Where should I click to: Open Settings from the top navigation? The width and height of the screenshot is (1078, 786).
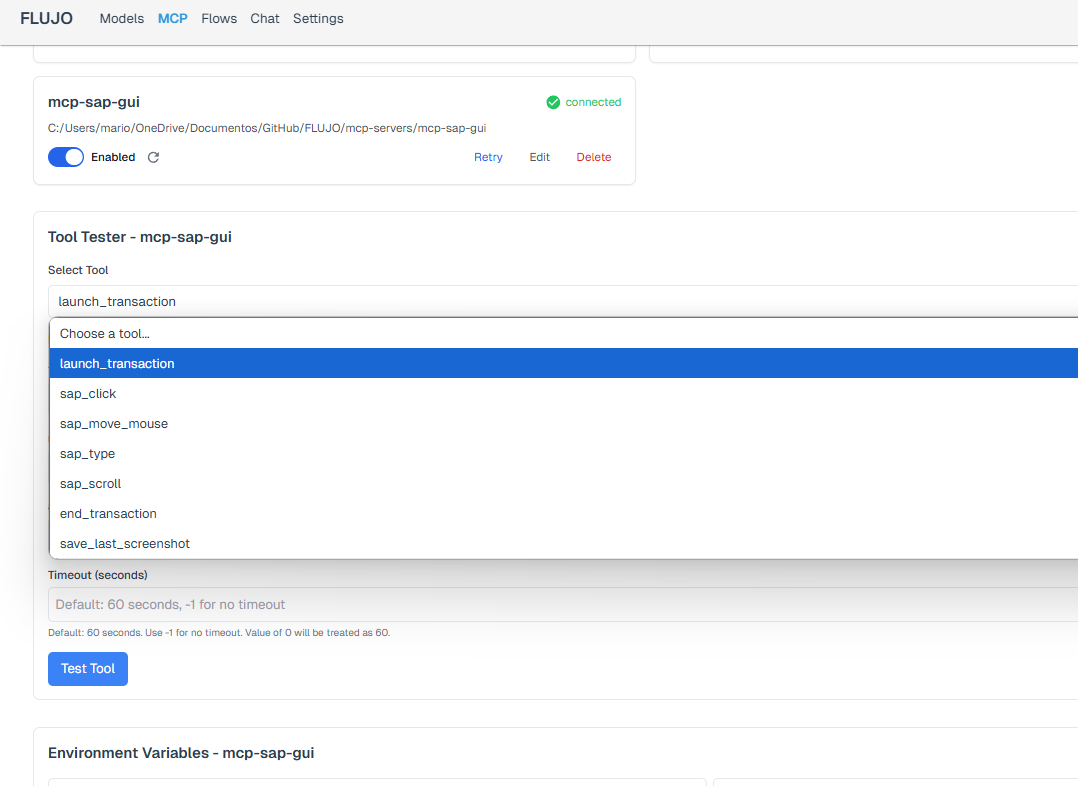coord(318,18)
